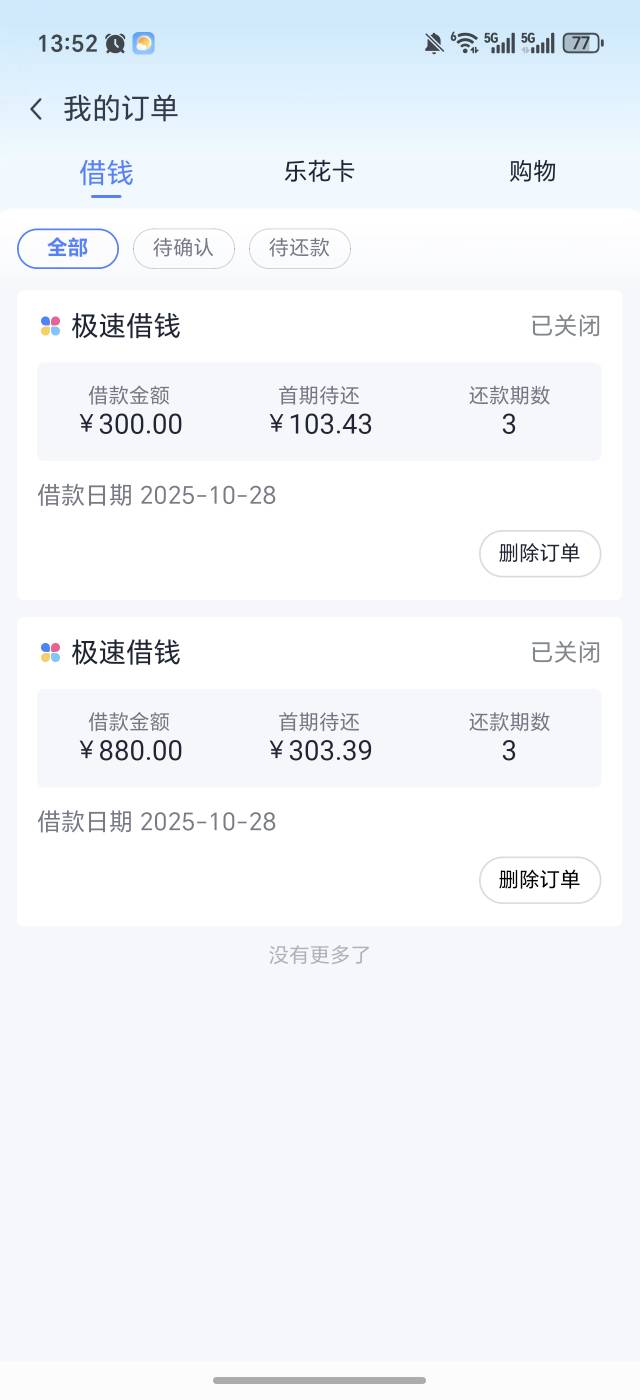
Task: Tap the colorful logo of first 极速借钱 order
Action: pyautogui.click(x=50, y=326)
